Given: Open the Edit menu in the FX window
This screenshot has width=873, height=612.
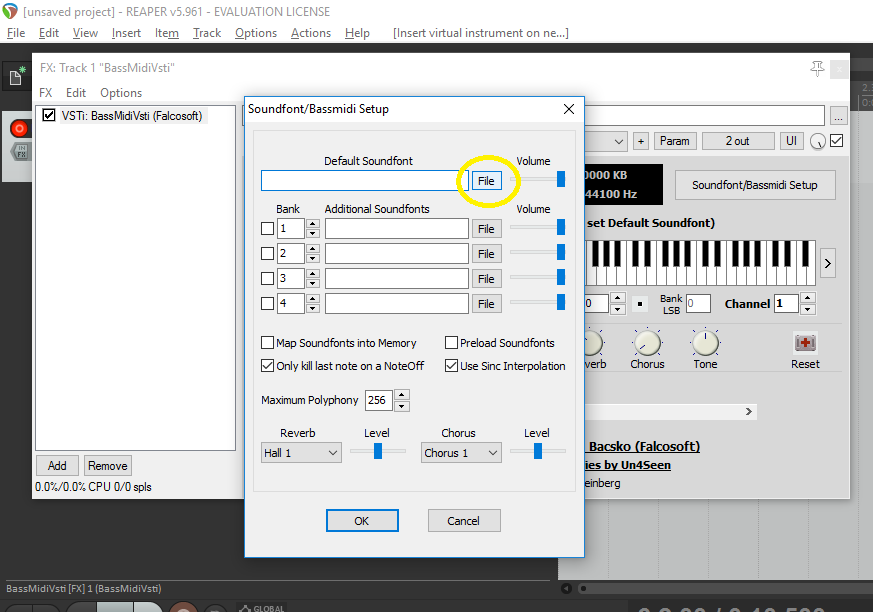Looking at the screenshot, I should [76, 93].
